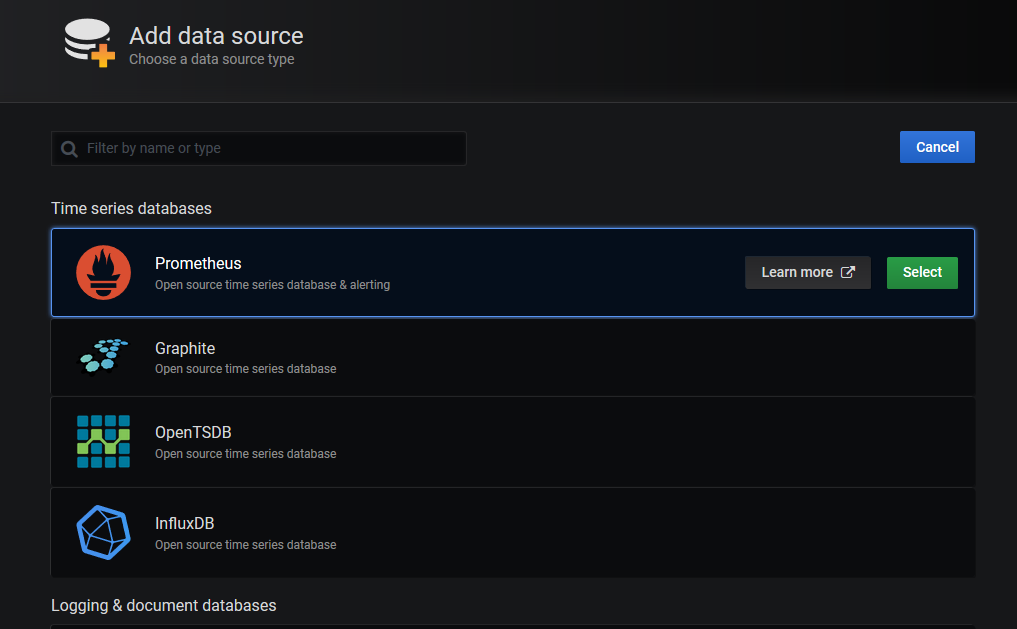Choose the Graphite data source name
The height and width of the screenshot is (629, 1017).
pos(185,348)
